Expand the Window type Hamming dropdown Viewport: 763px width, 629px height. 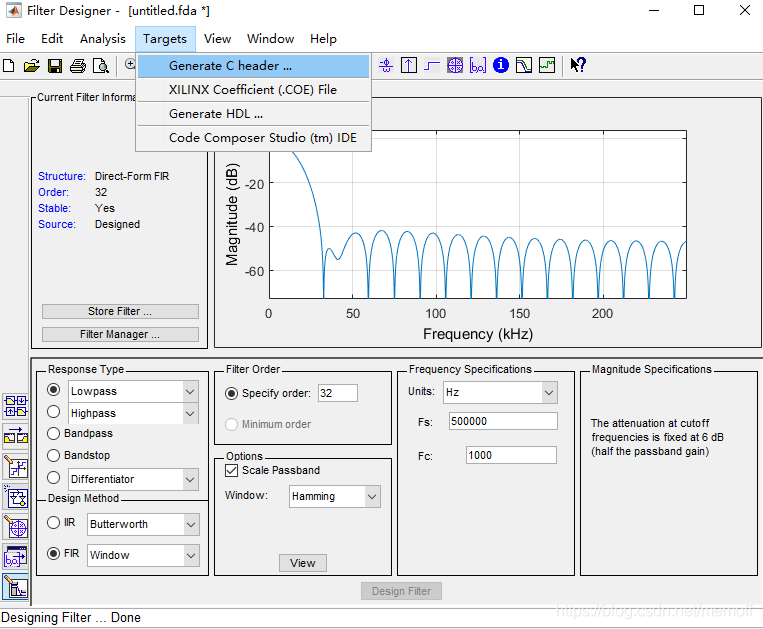(x=335, y=497)
